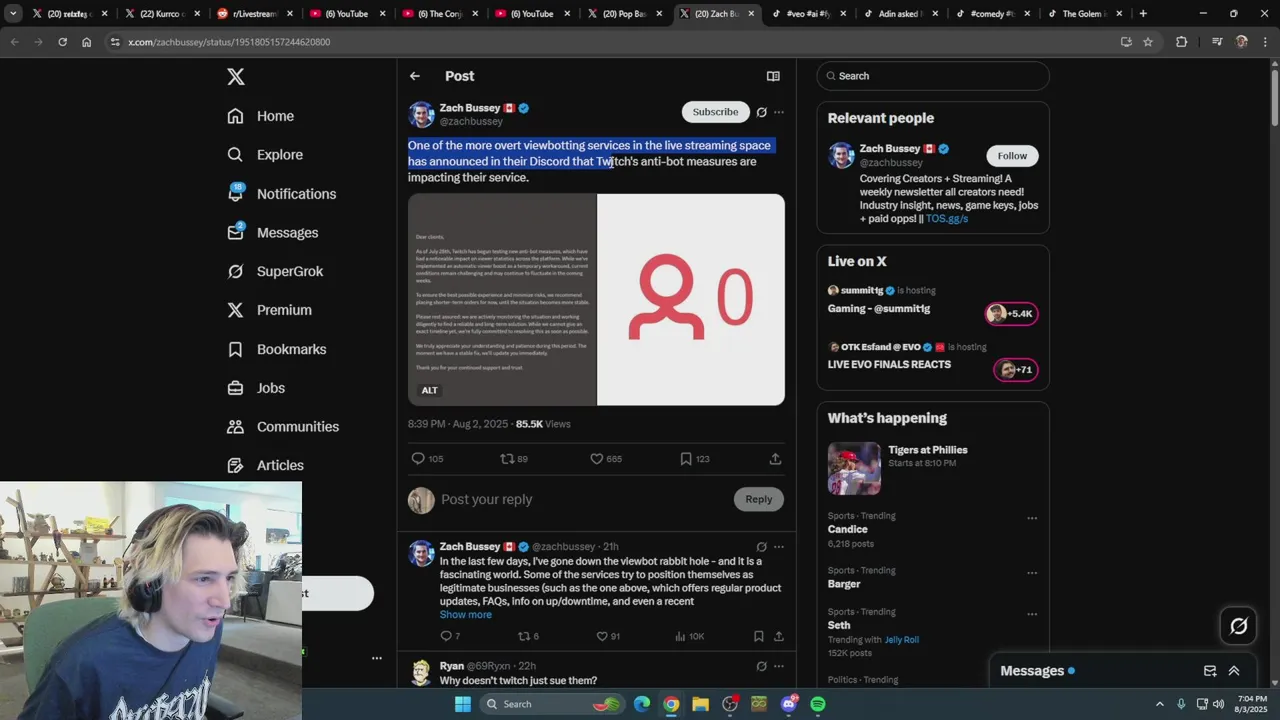This screenshot has width=1280, height=720.
Task: Open Jobs in the sidebar
Action: click(x=256, y=388)
